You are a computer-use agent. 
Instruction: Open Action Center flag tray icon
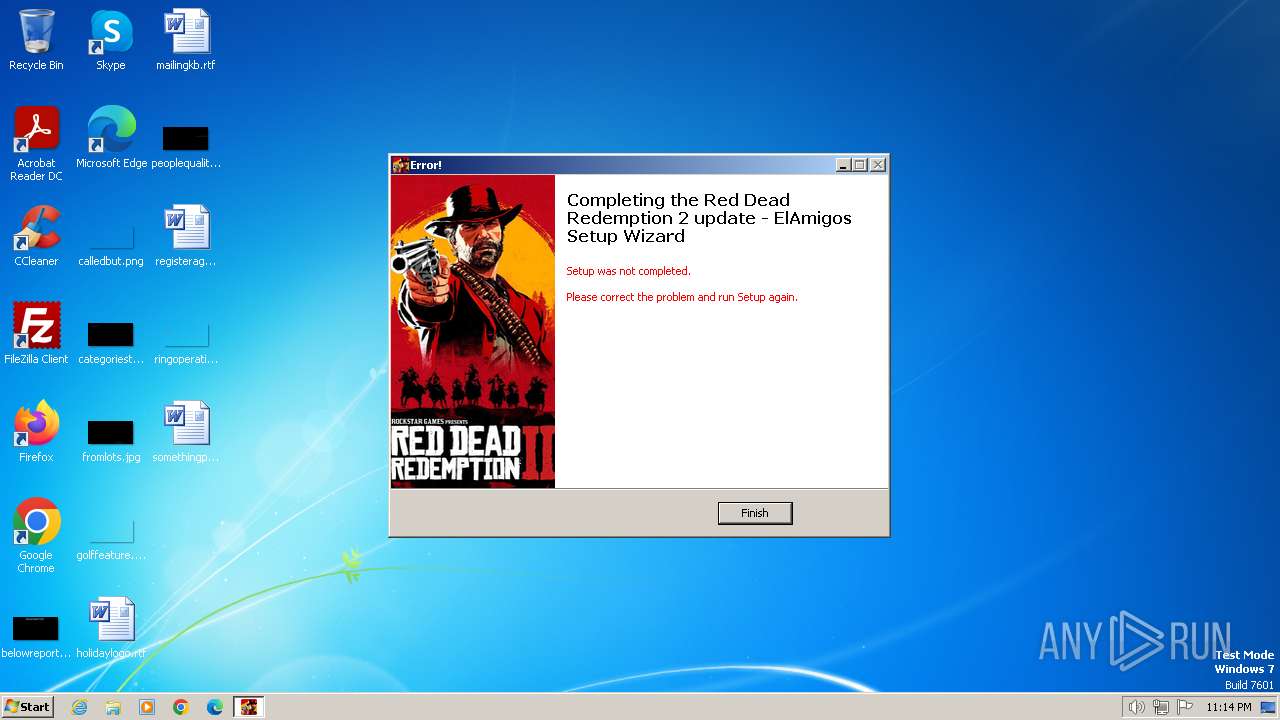coord(1185,707)
